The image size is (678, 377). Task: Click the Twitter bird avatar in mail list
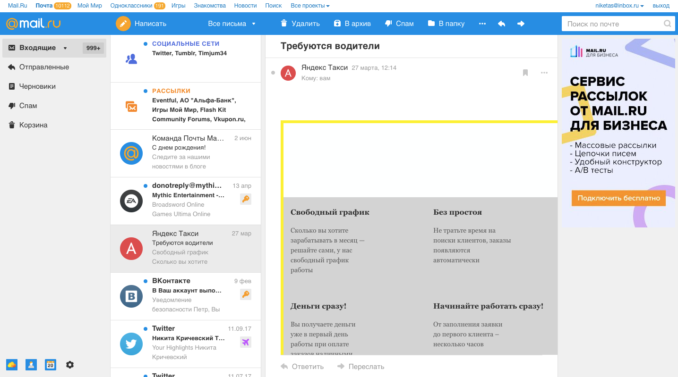(131, 344)
